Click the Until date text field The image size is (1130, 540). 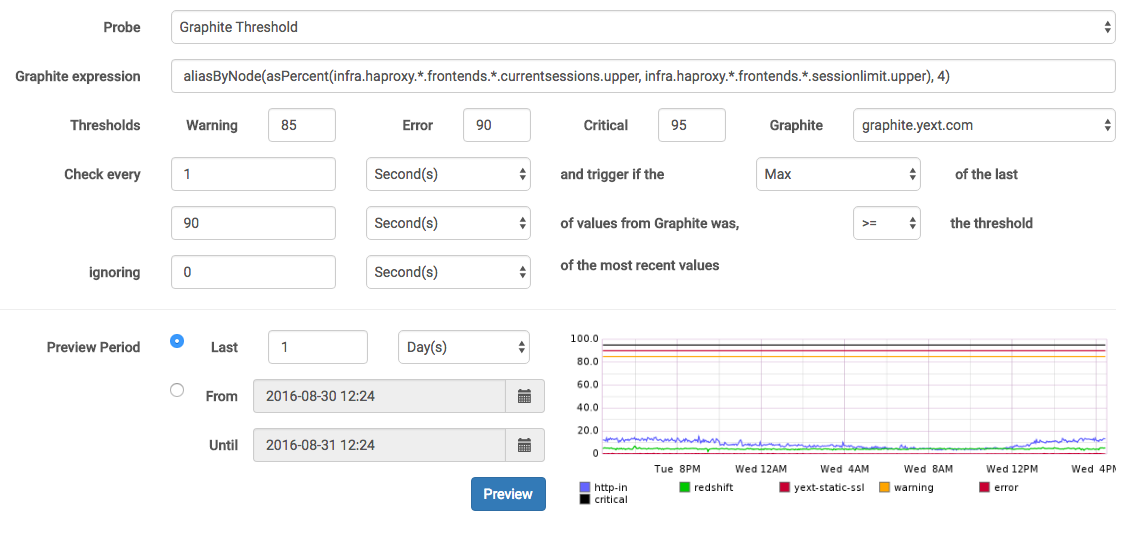pyautogui.click(x=380, y=445)
